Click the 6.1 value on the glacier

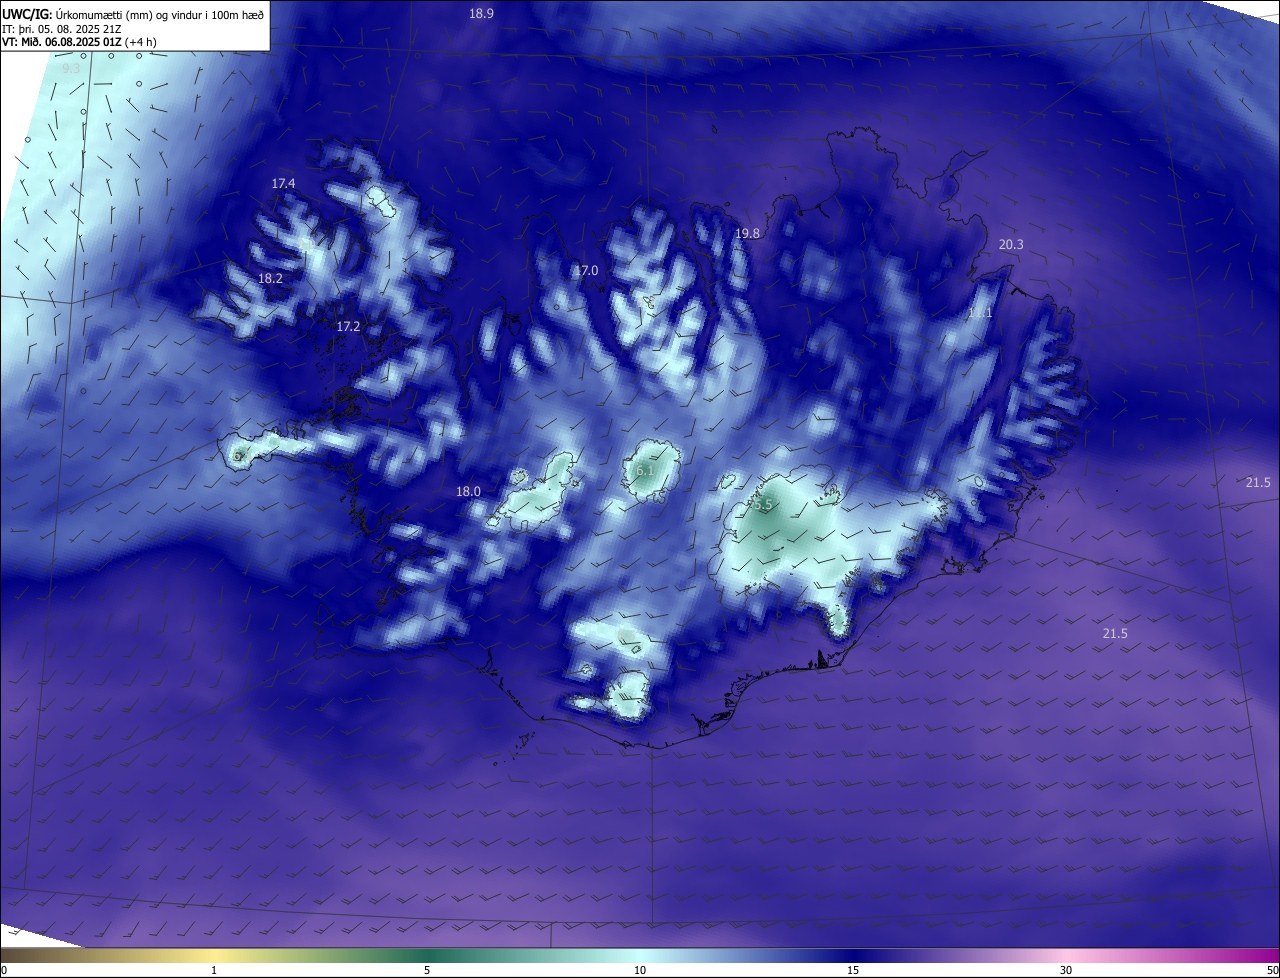click(x=645, y=470)
